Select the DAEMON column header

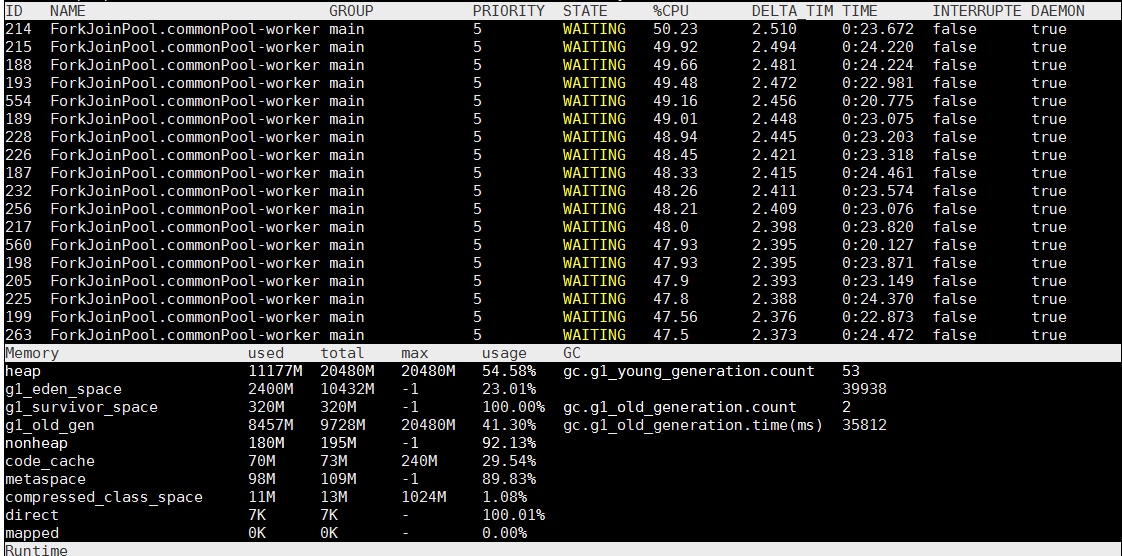pos(1058,10)
